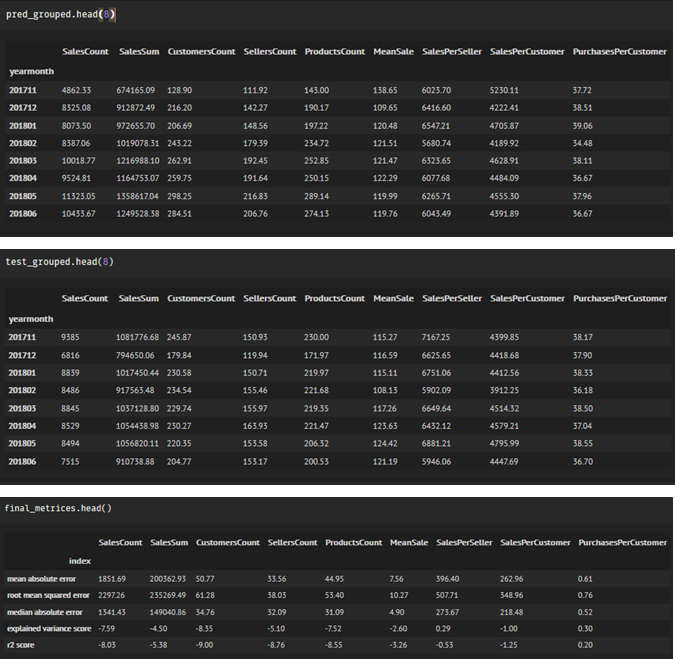Select the 36.70 PurchasesPerCustomer cell
The height and width of the screenshot is (659, 675).
pyautogui.click(x=582, y=461)
